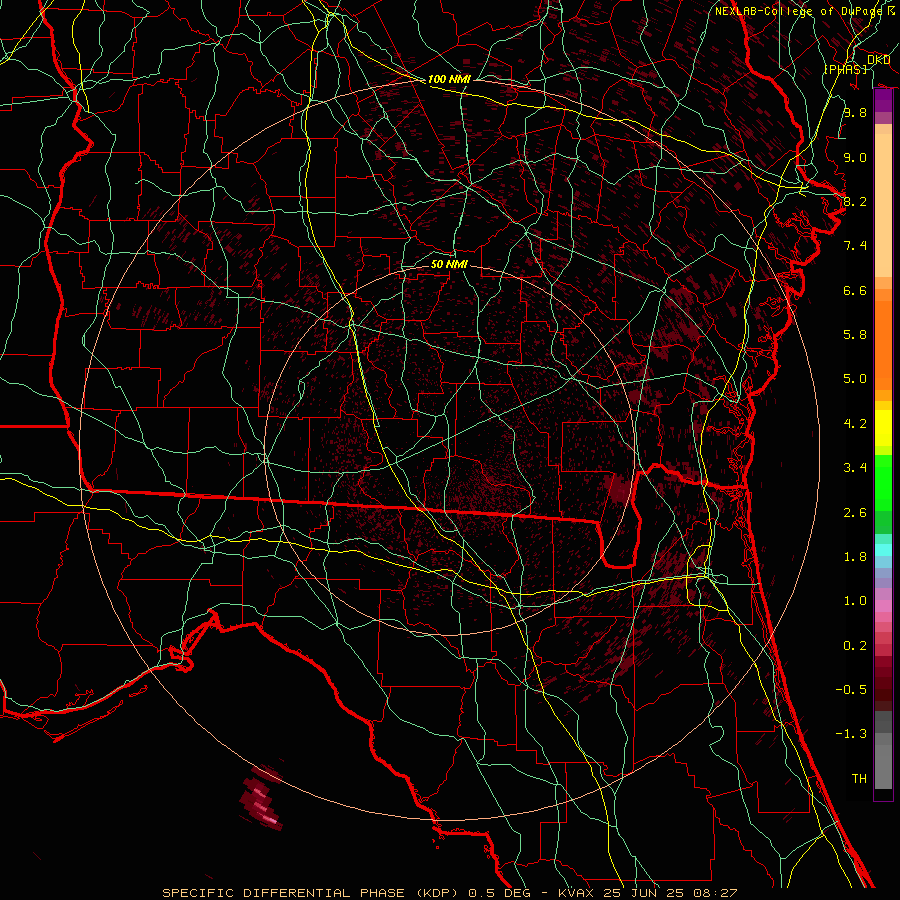
Task: Pick the bright green segment of the color bar
Action: (x=883, y=482)
